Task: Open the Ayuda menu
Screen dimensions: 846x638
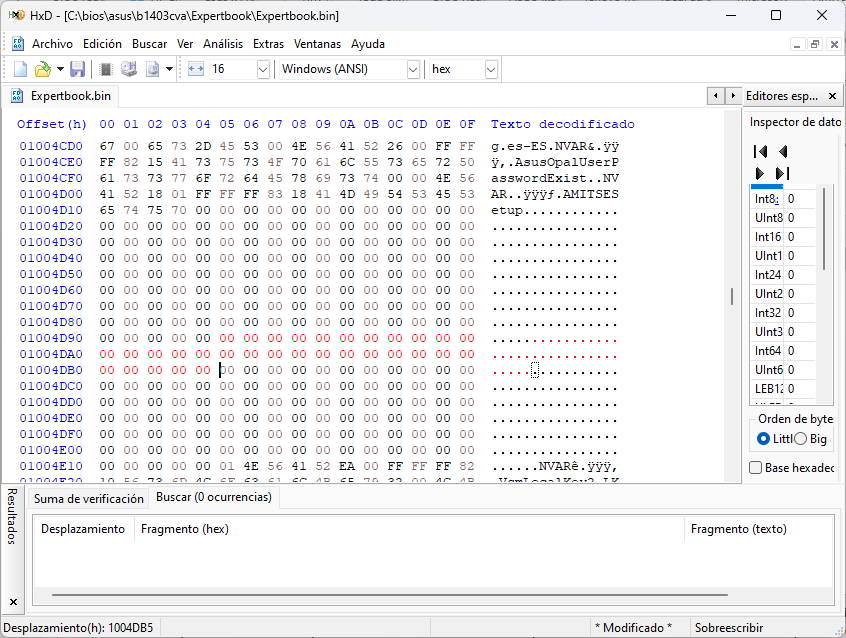Action: [x=367, y=44]
